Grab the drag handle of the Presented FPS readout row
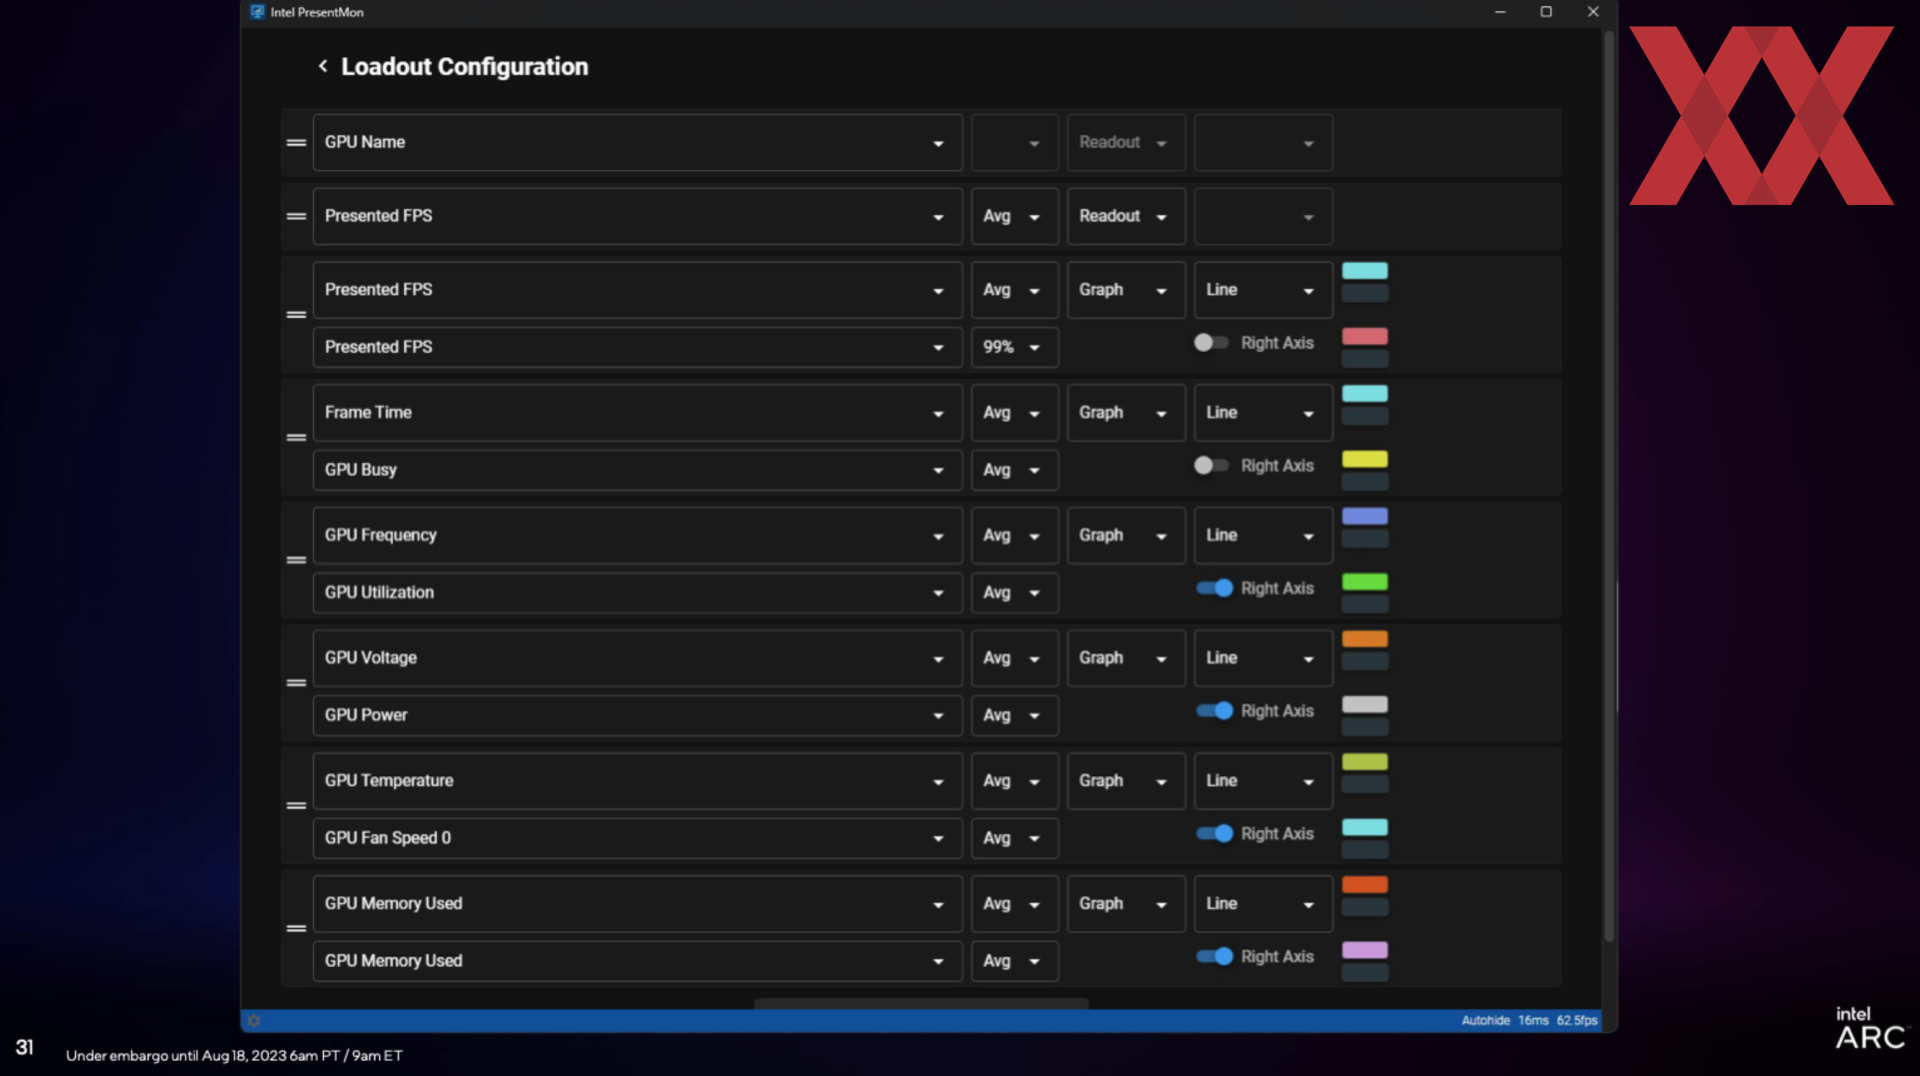This screenshot has width=1920, height=1076. point(296,216)
